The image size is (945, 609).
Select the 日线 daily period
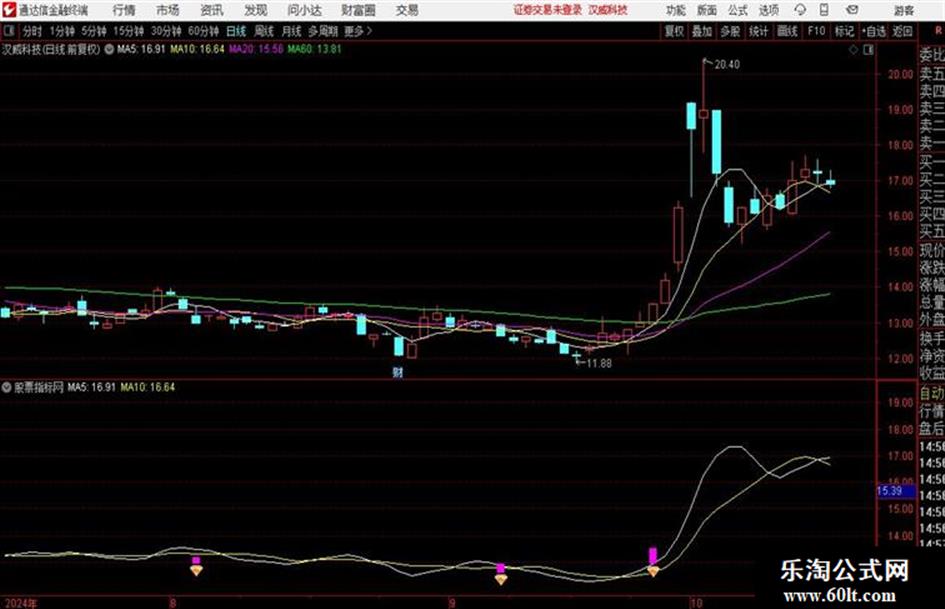point(236,31)
